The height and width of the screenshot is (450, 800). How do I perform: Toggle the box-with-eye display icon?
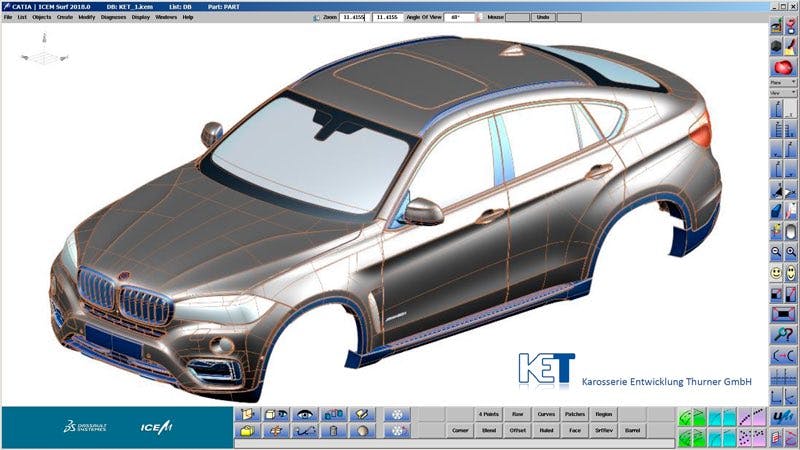[x=276, y=414]
